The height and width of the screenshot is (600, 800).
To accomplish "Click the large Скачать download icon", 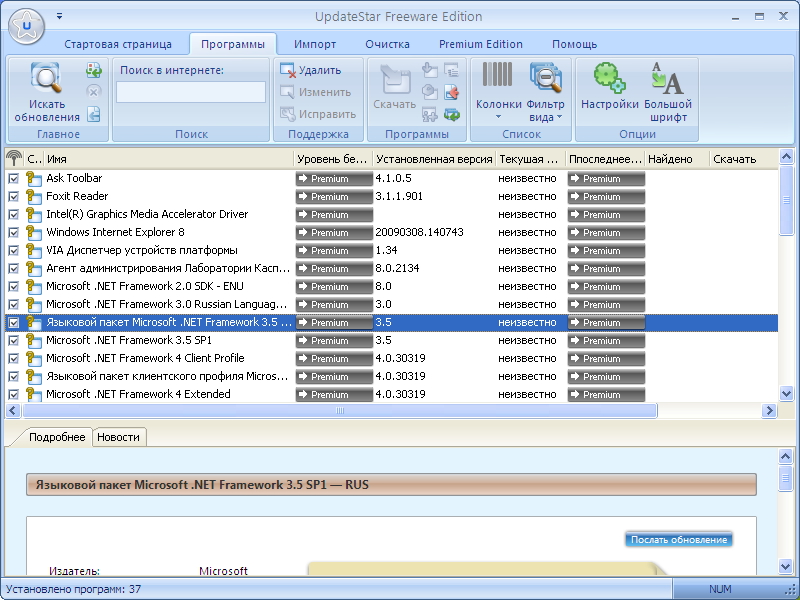I will pos(395,78).
